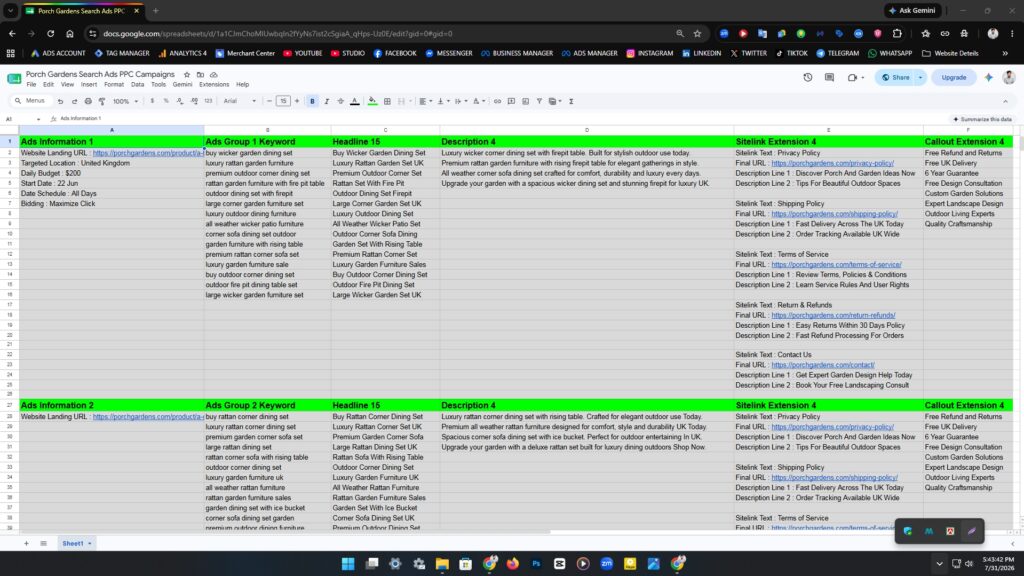This screenshot has width=1024, height=576.
Task: Open more number formats 123
Action: click(x=208, y=101)
